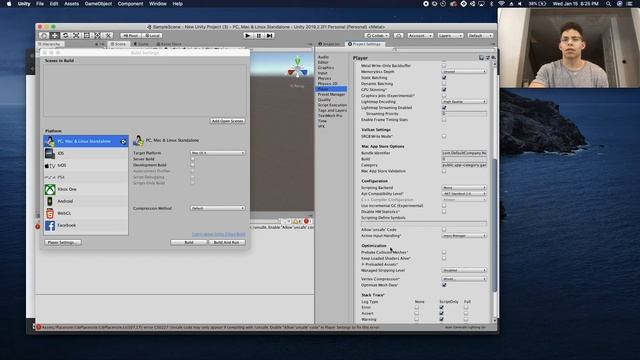Select the Transform tool in Unity toolbar

pyautogui.click(x=97, y=36)
